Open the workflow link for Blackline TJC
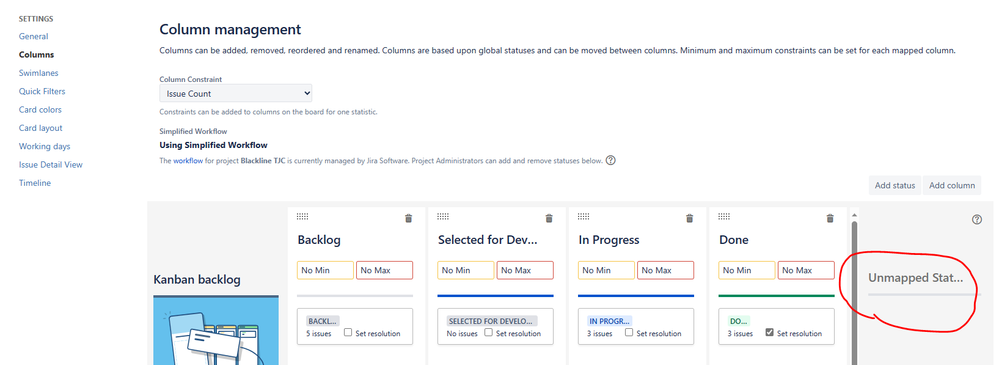The width and height of the screenshot is (999, 365). 188,161
